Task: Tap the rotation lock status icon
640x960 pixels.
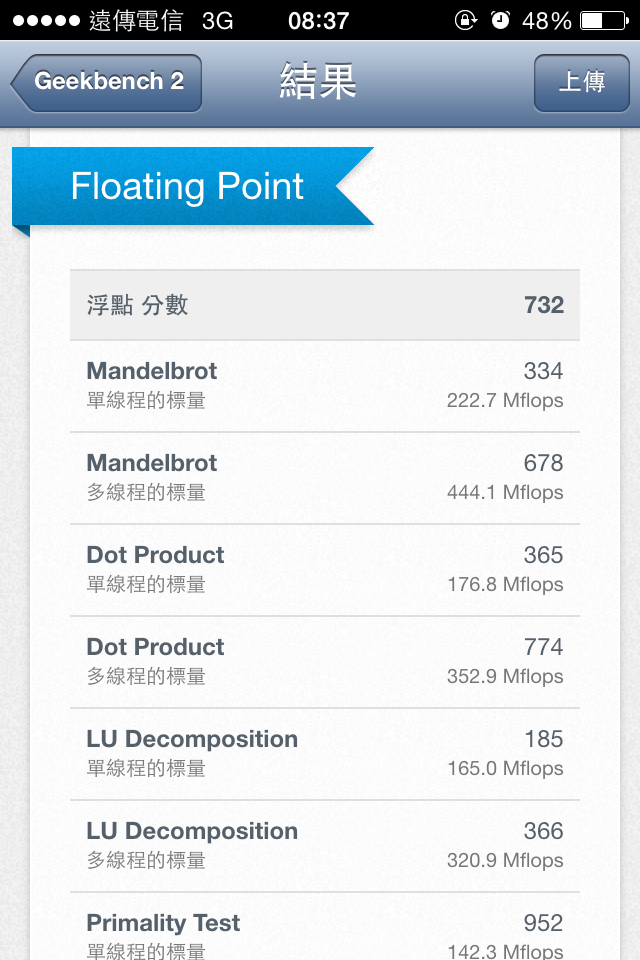Action: point(466,20)
